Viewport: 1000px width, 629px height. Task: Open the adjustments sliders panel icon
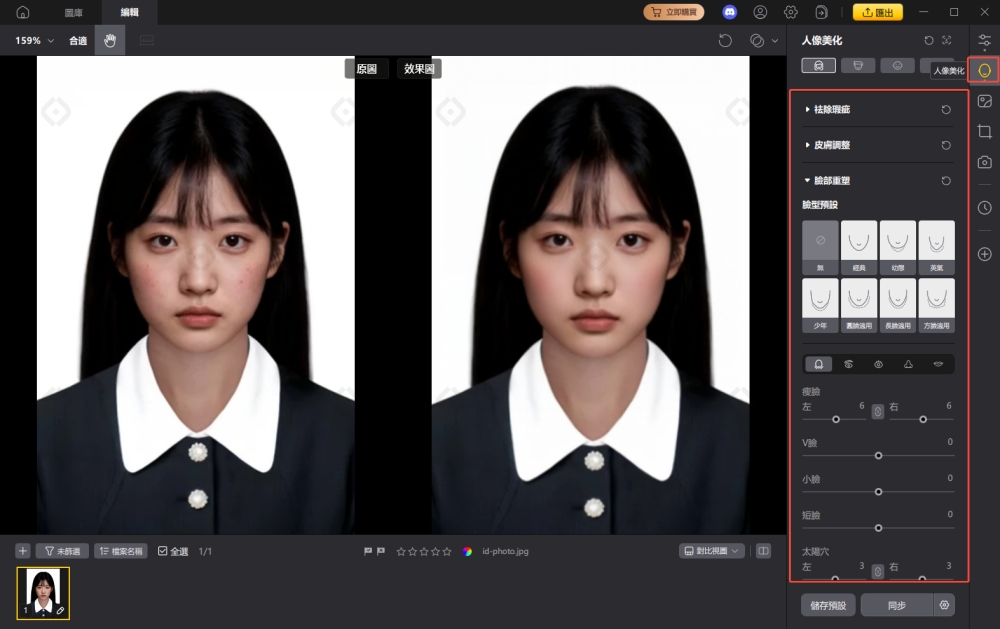pos(984,41)
